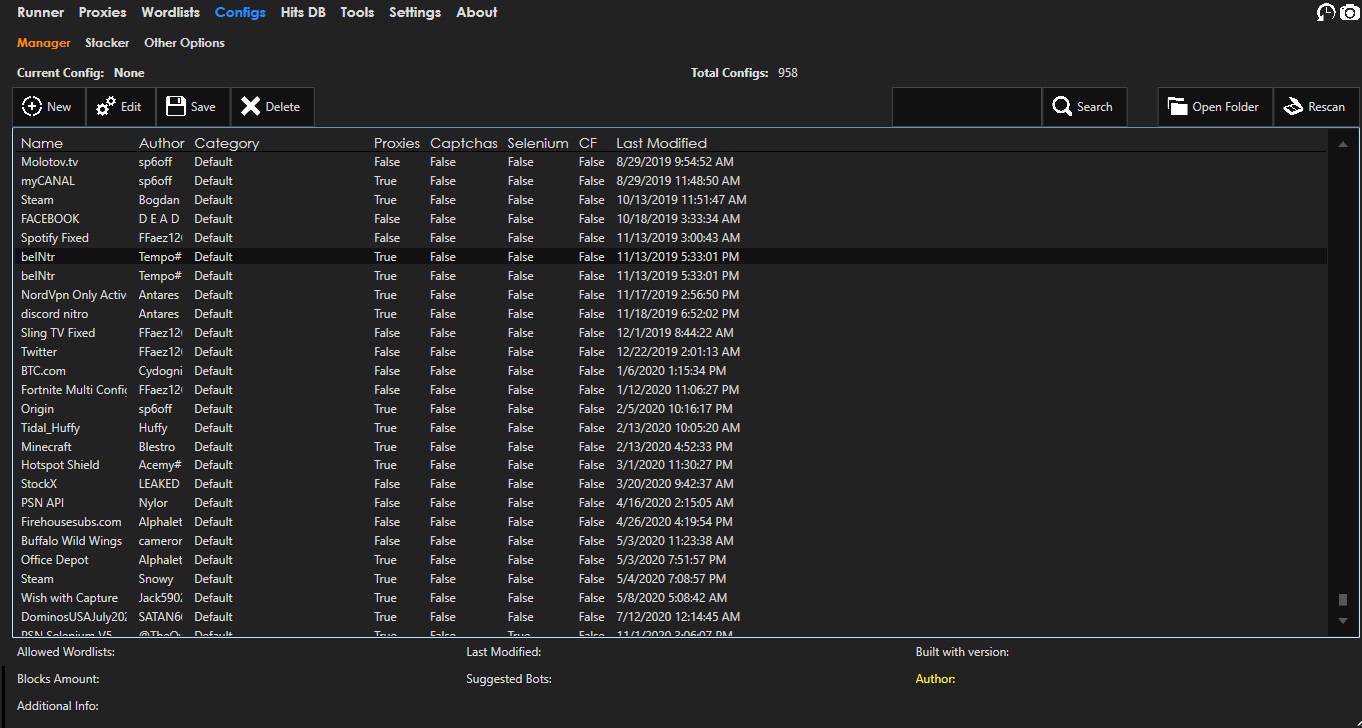Image resolution: width=1362 pixels, height=728 pixels.
Task: Sort by Category column header
Action: coord(227,143)
